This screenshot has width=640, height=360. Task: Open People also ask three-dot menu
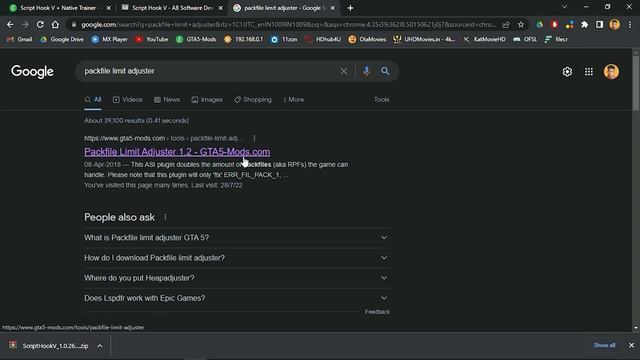coord(165,217)
